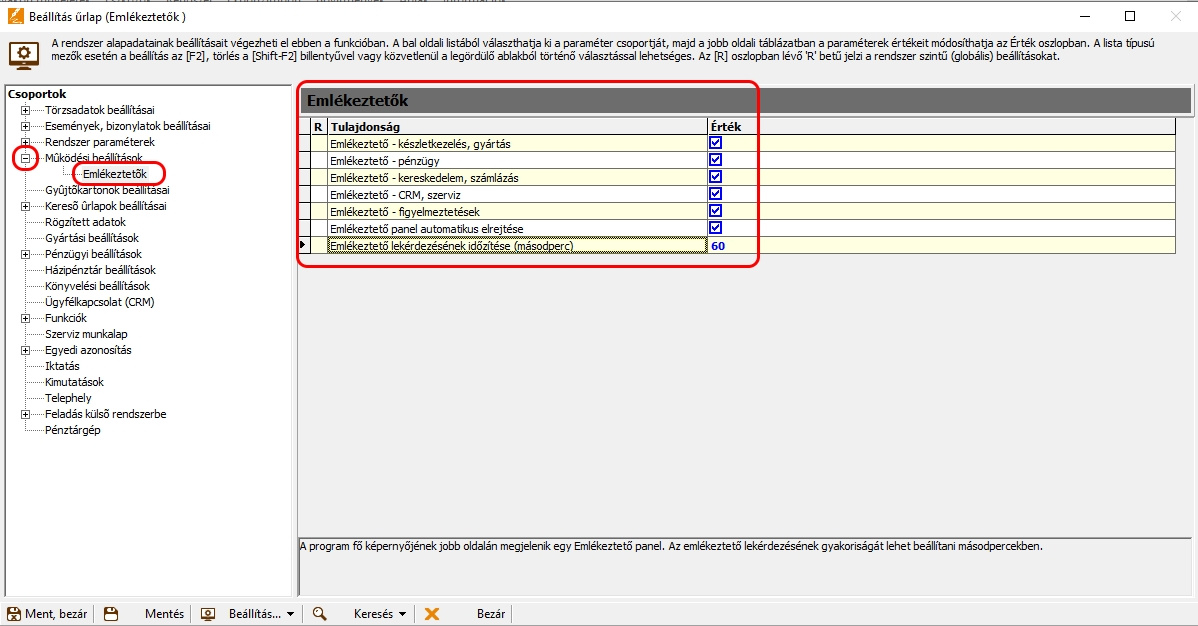Click the app icon in title bar
This screenshot has height=626, width=1198.
point(12,17)
